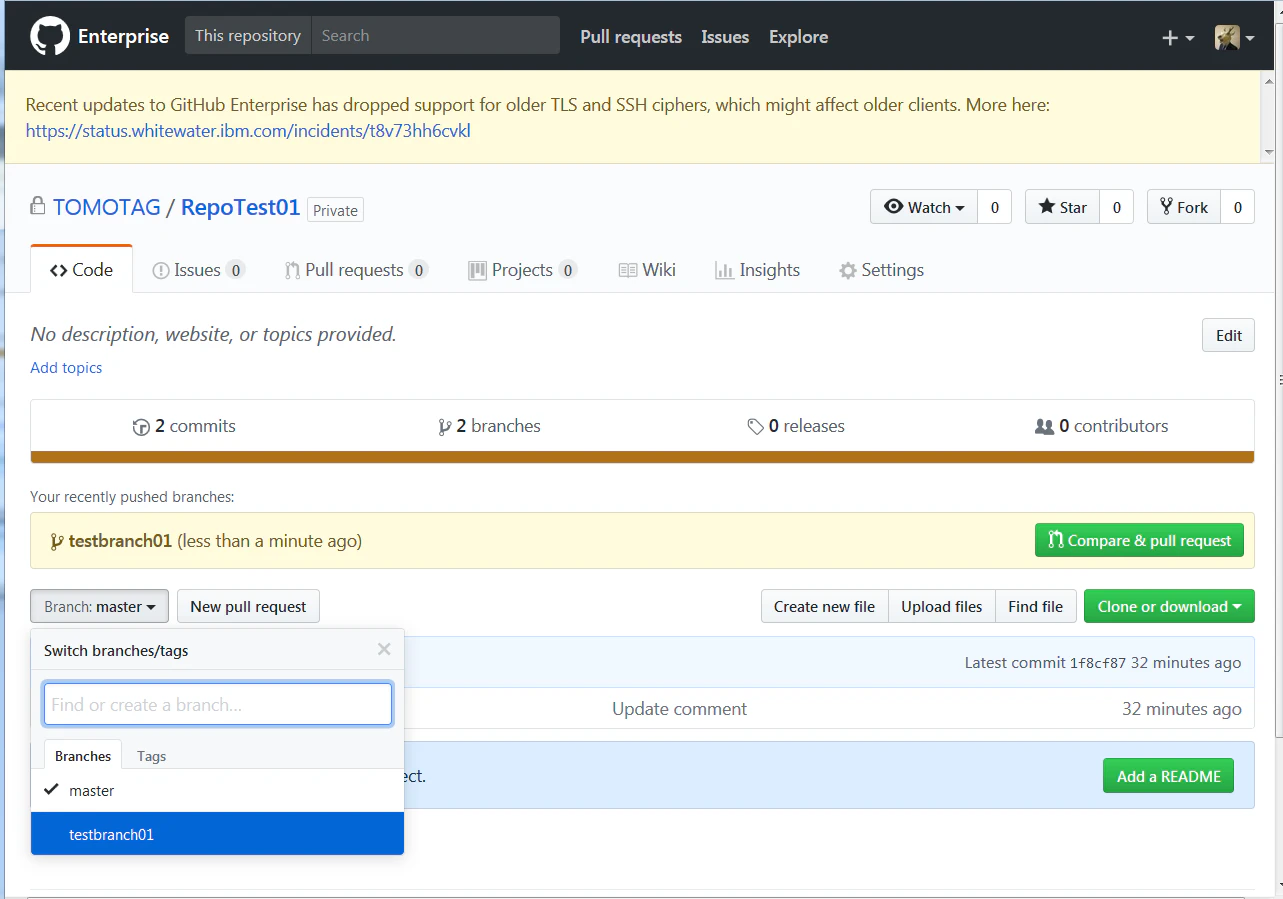This screenshot has height=899, width=1283.
Task: Expand the Watch dropdown
Action: coord(924,207)
